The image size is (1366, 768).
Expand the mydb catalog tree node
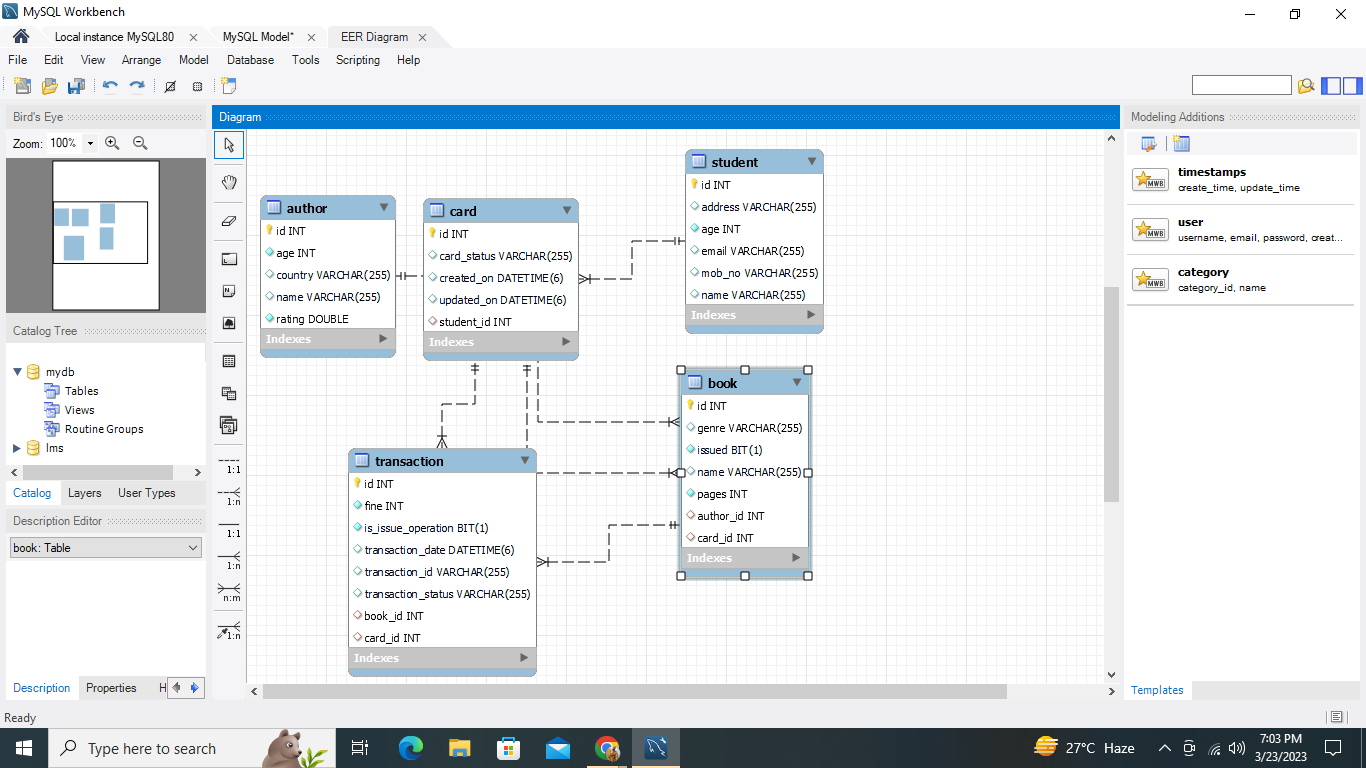16,371
